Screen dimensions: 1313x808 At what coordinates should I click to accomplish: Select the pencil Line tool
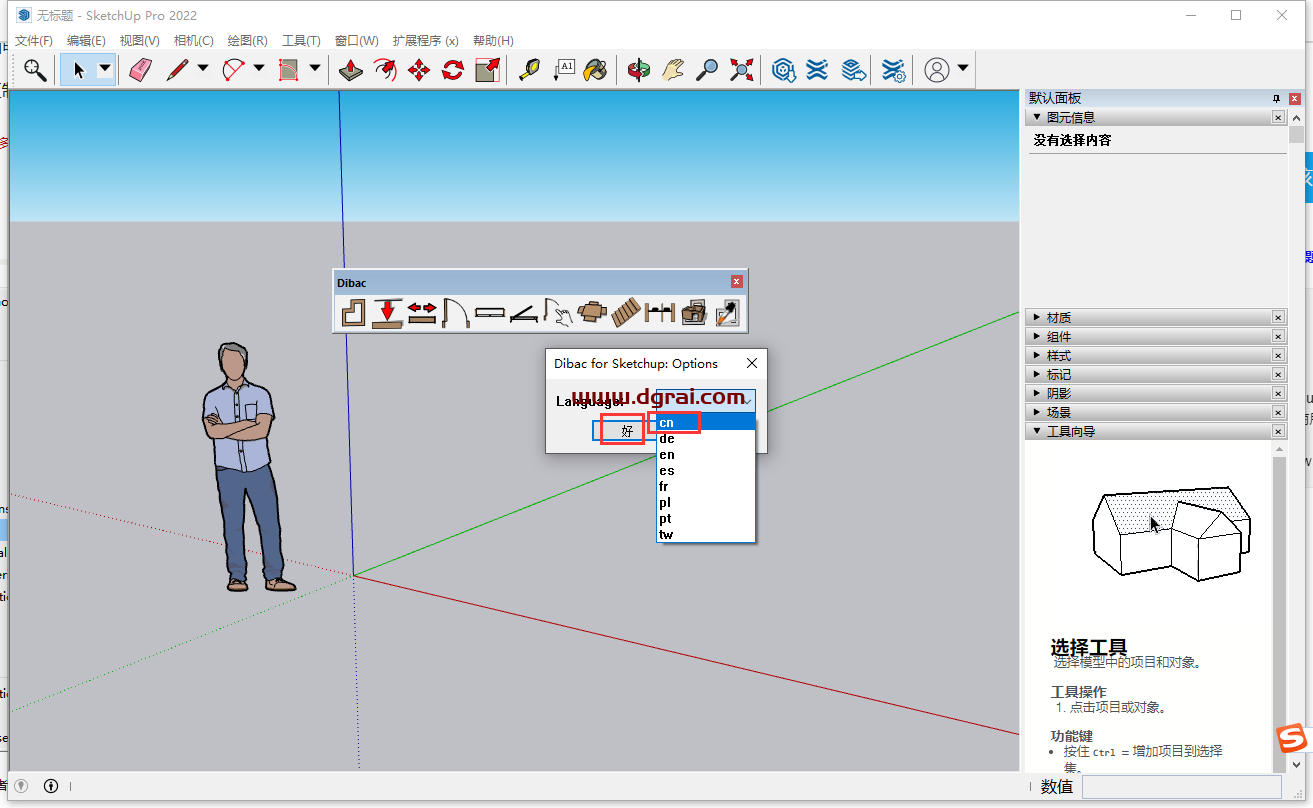[x=178, y=70]
